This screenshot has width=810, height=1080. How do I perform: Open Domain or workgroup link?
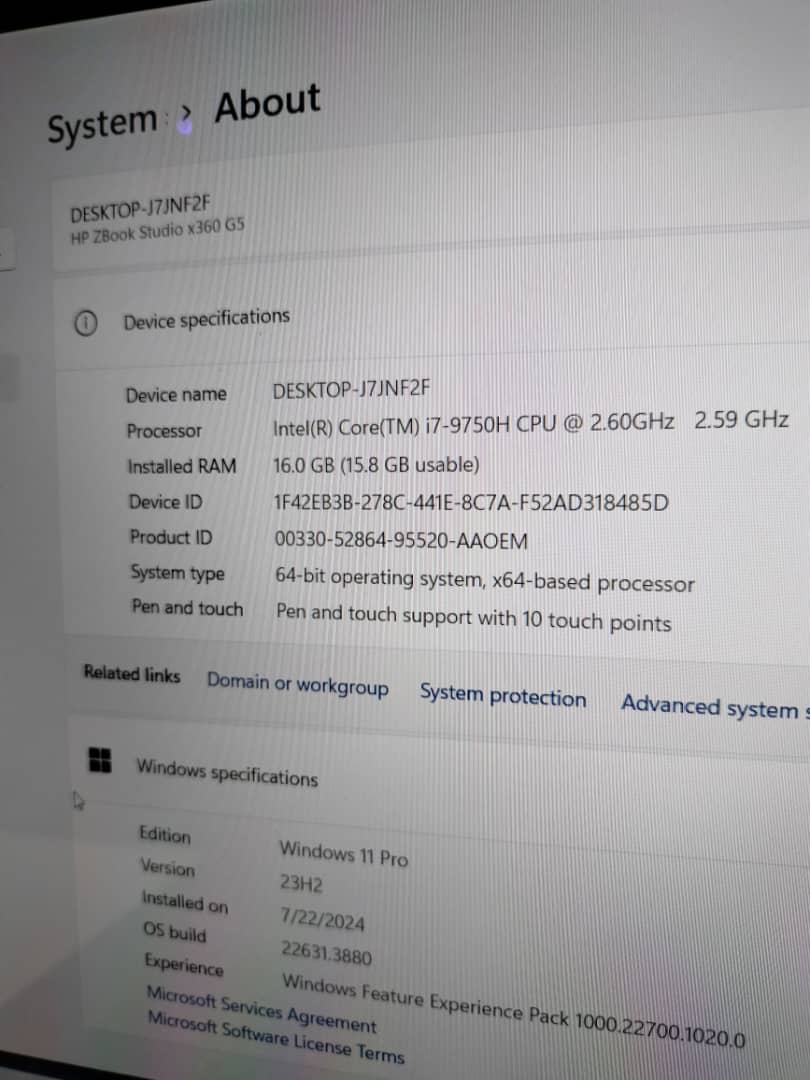297,686
